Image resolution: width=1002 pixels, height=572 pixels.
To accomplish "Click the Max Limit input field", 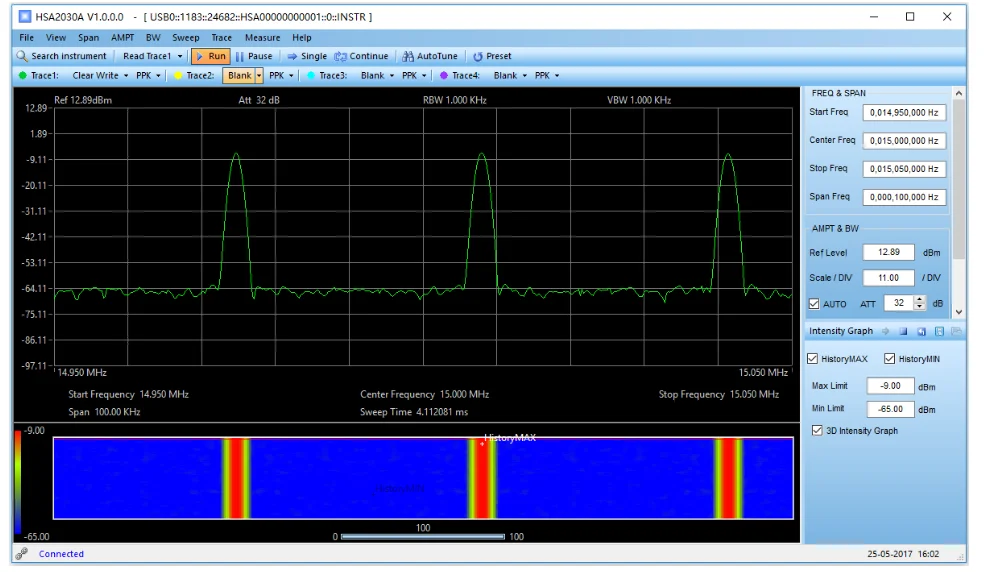I will point(890,386).
